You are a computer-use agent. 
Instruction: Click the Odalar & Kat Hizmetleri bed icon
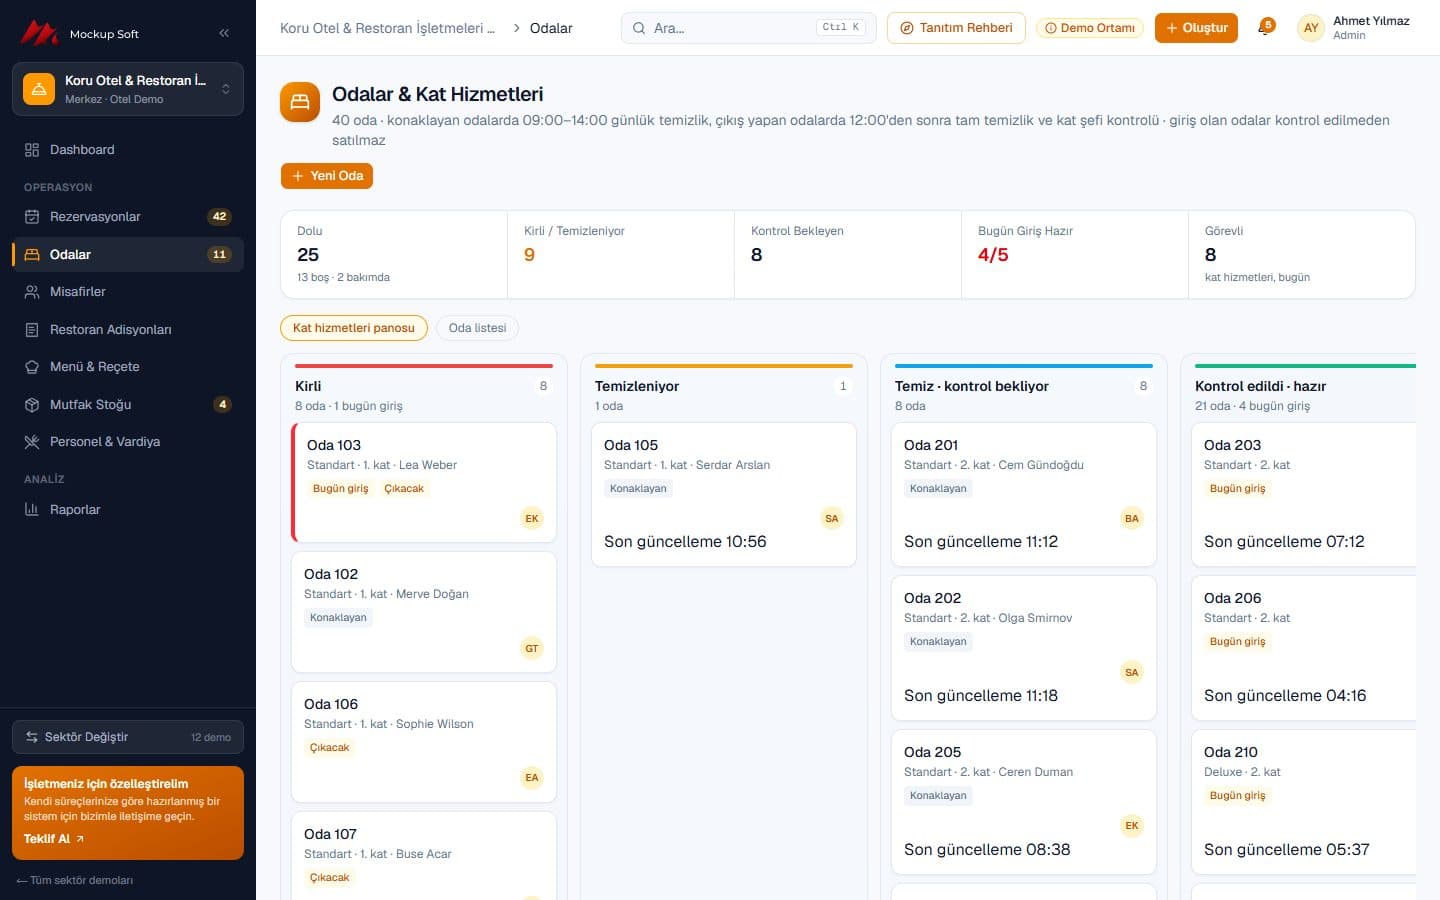[x=300, y=102]
